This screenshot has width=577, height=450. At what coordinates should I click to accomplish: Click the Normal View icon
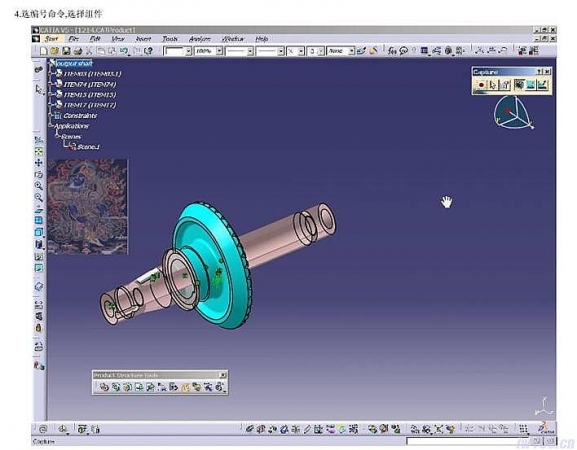click(x=39, y=209)
